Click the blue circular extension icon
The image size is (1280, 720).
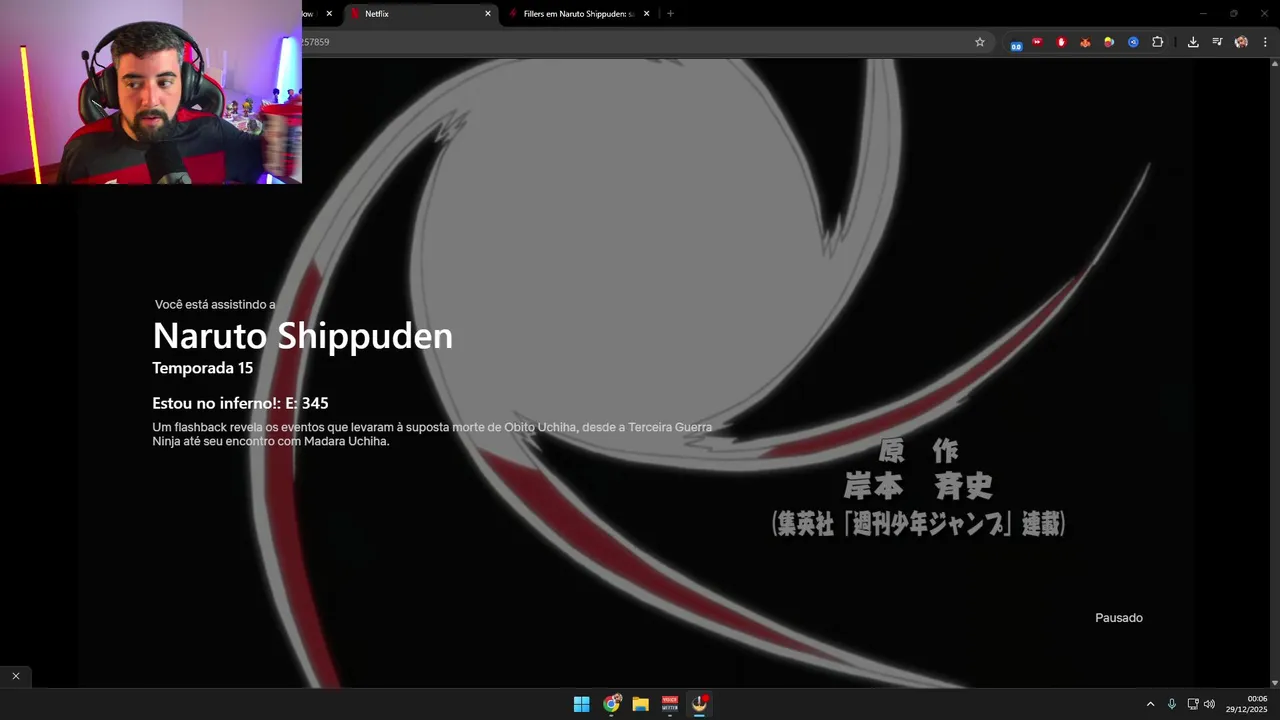pos(1133,42)
